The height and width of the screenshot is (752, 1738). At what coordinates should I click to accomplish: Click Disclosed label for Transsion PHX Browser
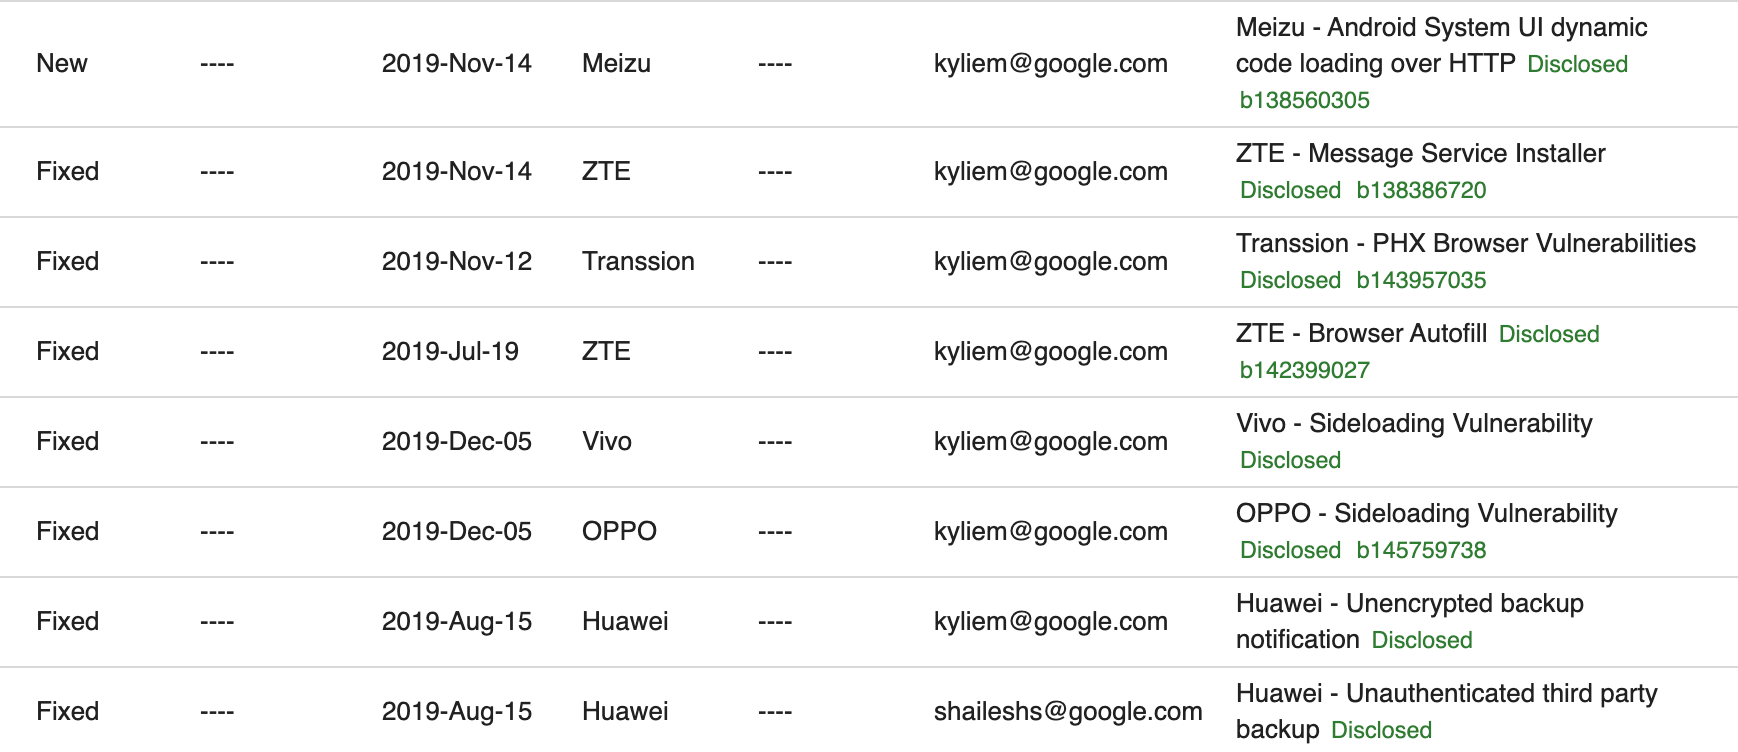tap(1290, 280)
